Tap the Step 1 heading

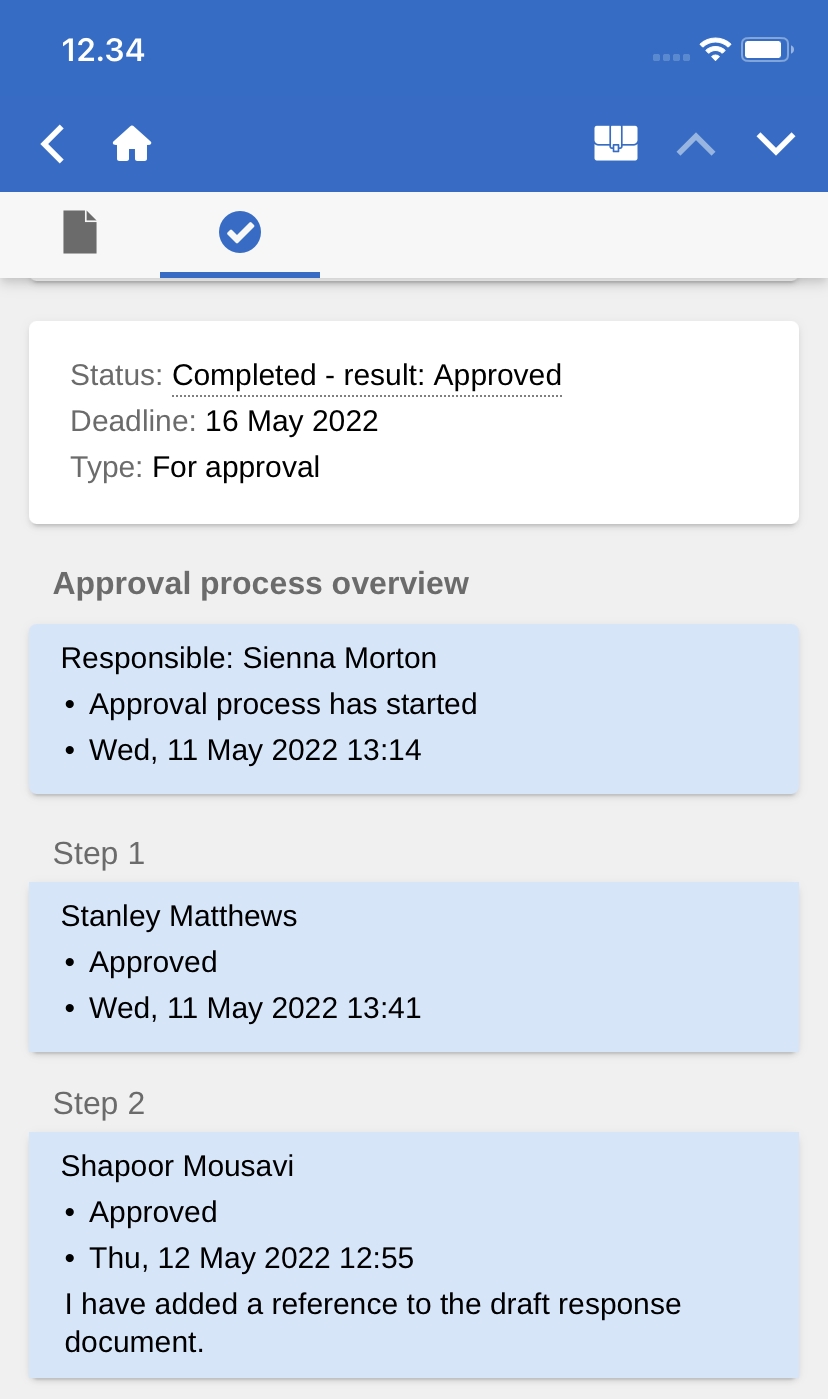(99, 854)
